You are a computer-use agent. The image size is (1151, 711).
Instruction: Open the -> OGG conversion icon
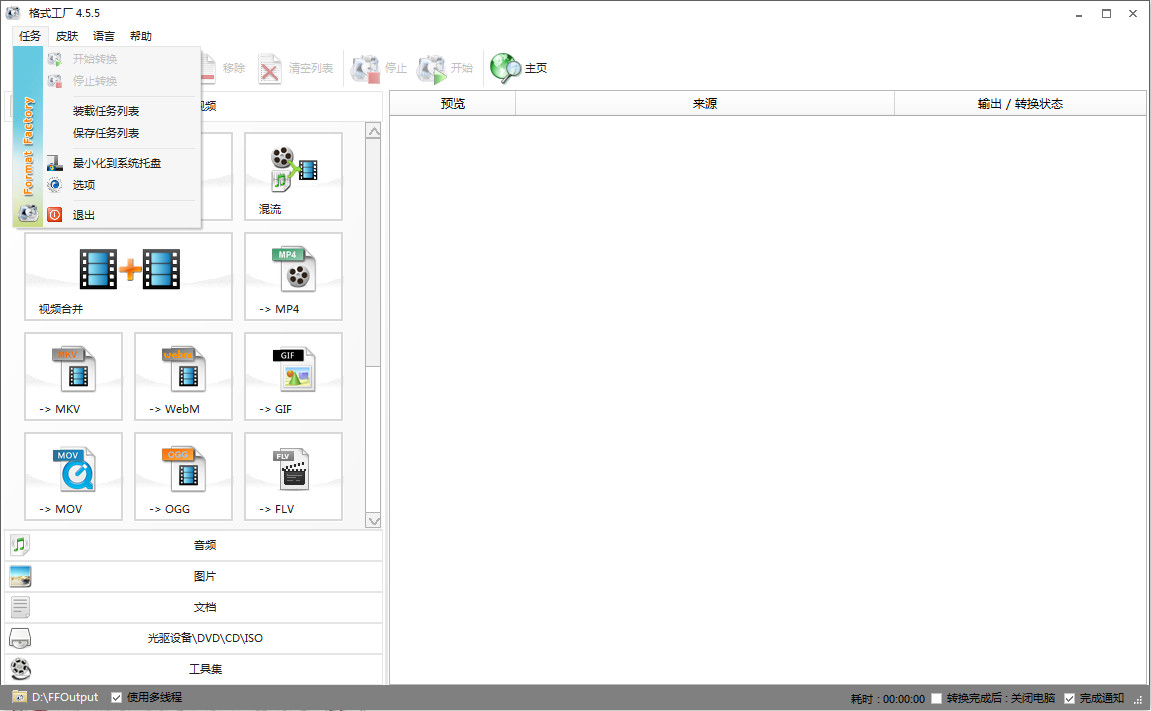tap(183, 476)
